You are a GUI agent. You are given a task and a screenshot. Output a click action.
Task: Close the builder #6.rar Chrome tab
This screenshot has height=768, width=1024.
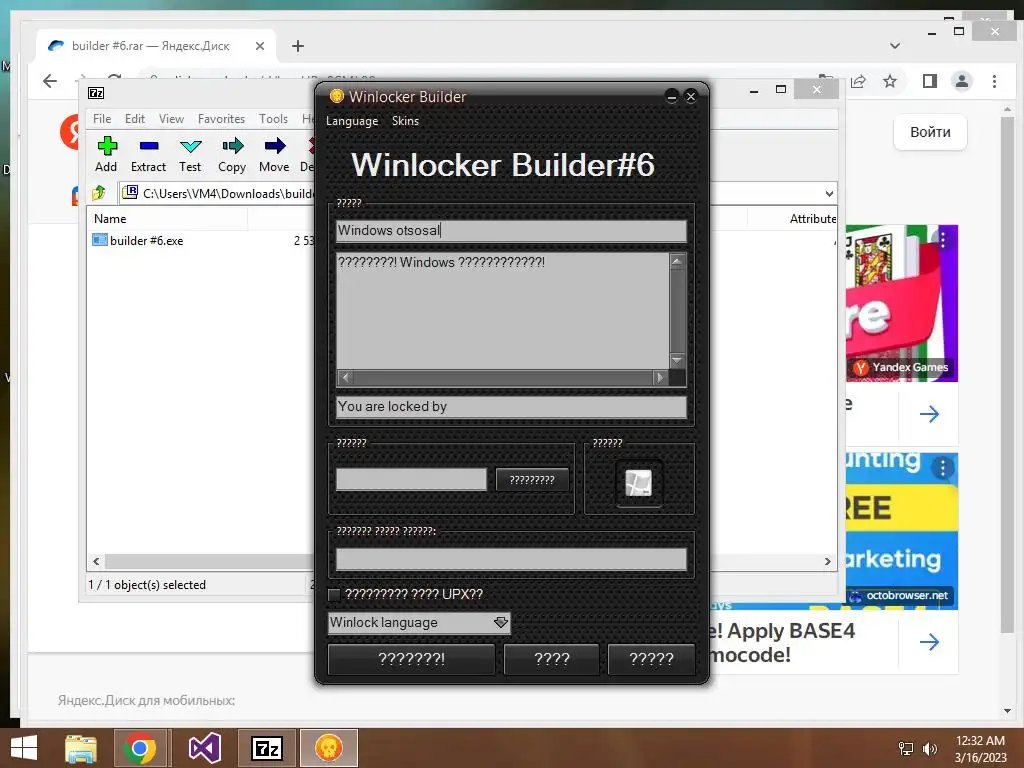[260, 46]
